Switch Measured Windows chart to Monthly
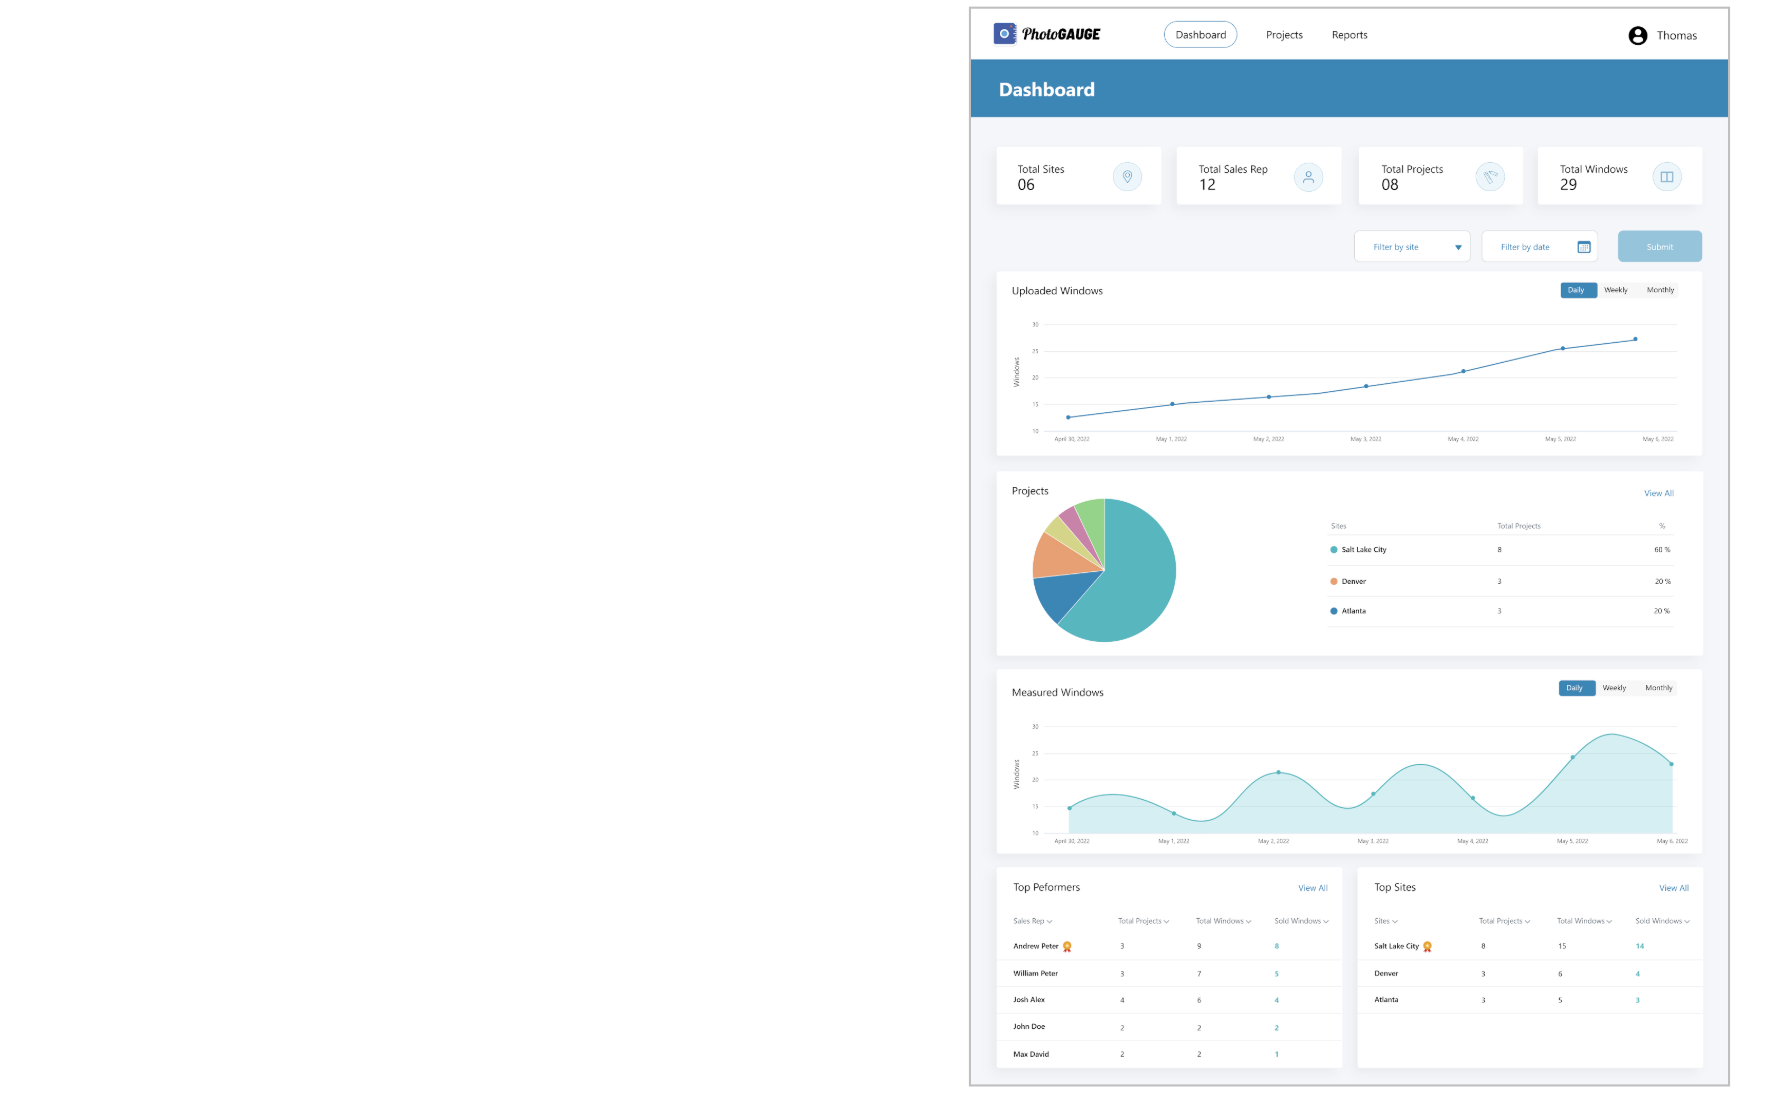Image resolution: width=1774 pixels, height=1102 pixels. [x=1658, y=688]
